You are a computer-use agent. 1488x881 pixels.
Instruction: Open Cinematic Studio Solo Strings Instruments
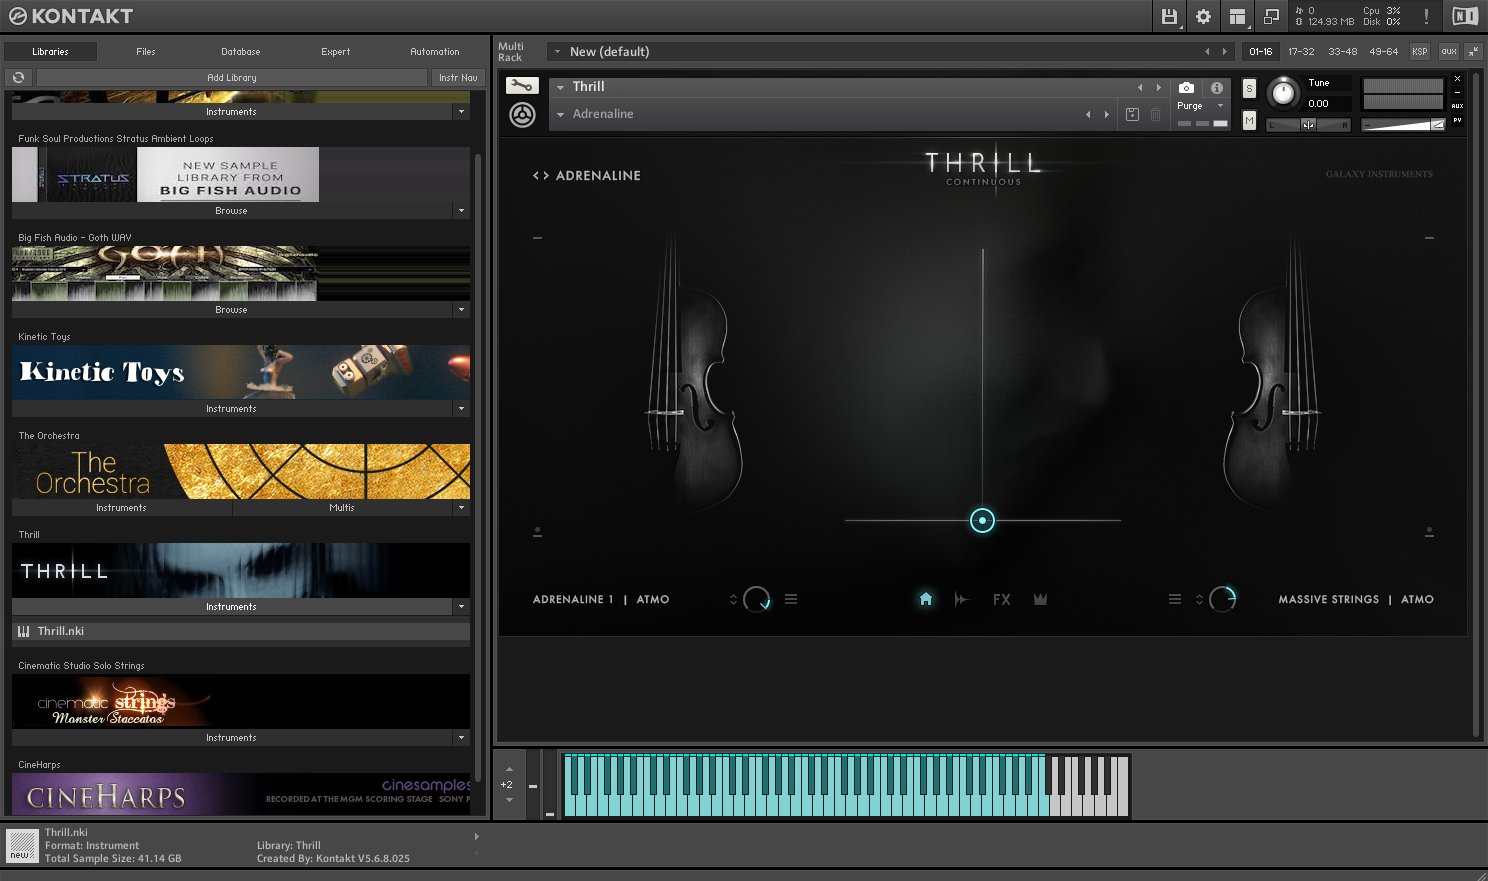(x=231, y=738)
